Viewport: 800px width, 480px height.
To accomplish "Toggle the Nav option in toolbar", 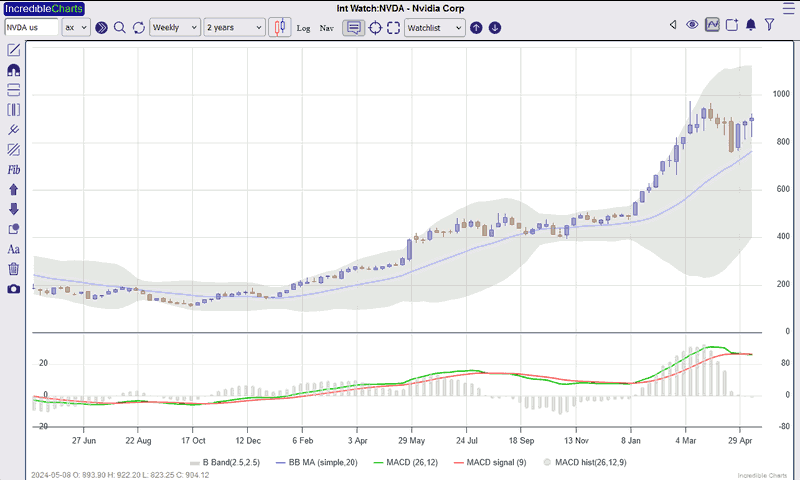I will point(327,28).
